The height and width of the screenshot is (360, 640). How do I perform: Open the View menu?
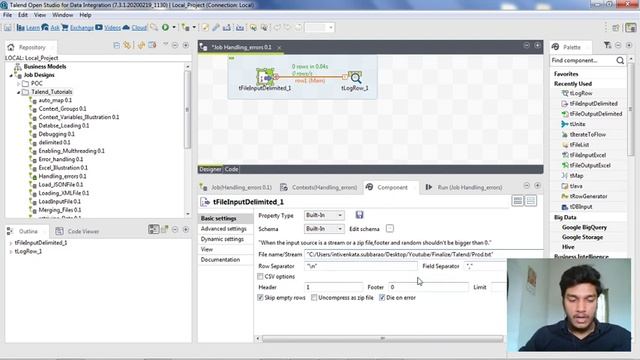pyautogui.click(x=40, y=15)
